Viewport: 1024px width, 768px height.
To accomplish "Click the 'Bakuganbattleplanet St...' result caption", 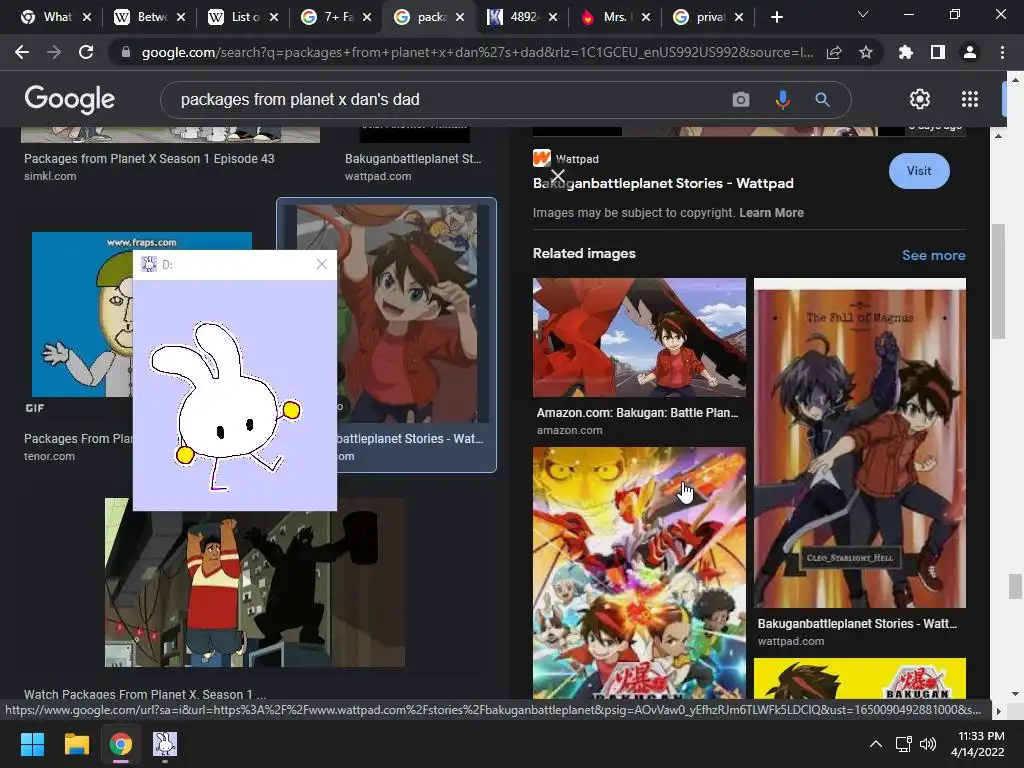I will 413,159.
